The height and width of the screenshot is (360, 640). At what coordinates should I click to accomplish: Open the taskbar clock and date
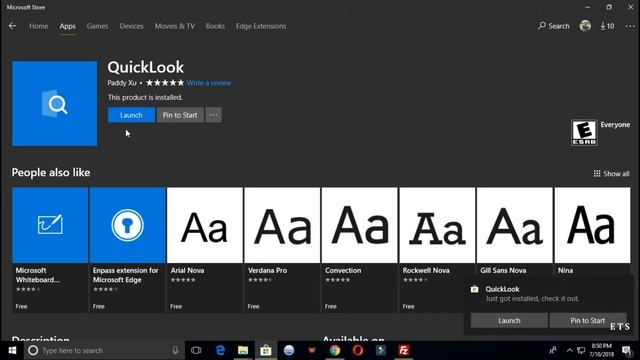[601, 350]
